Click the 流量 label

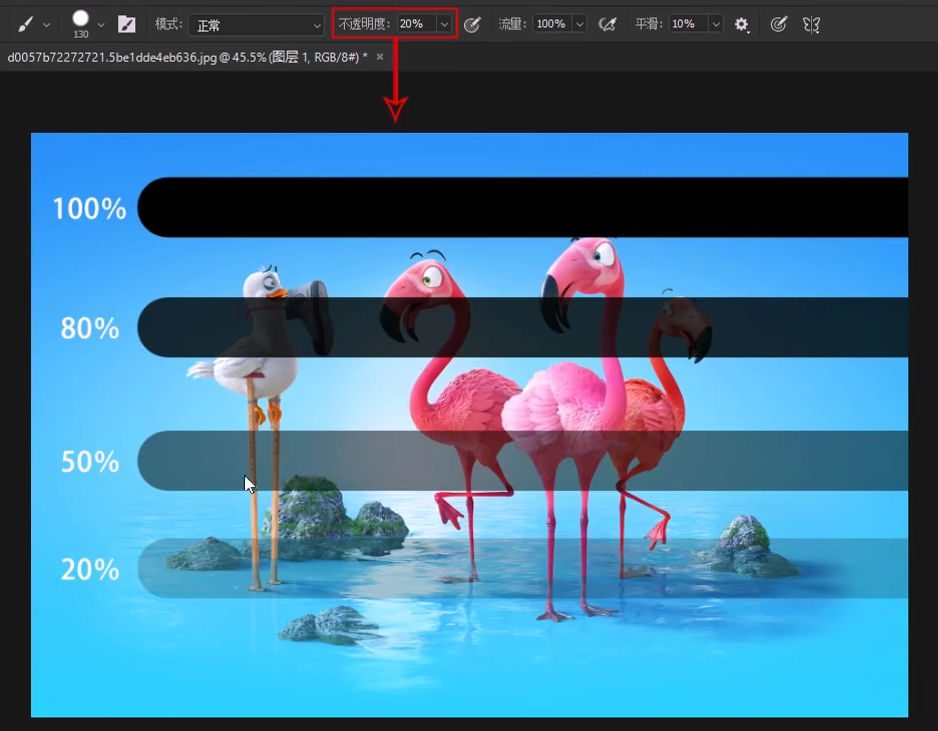(x=512, y=24)
